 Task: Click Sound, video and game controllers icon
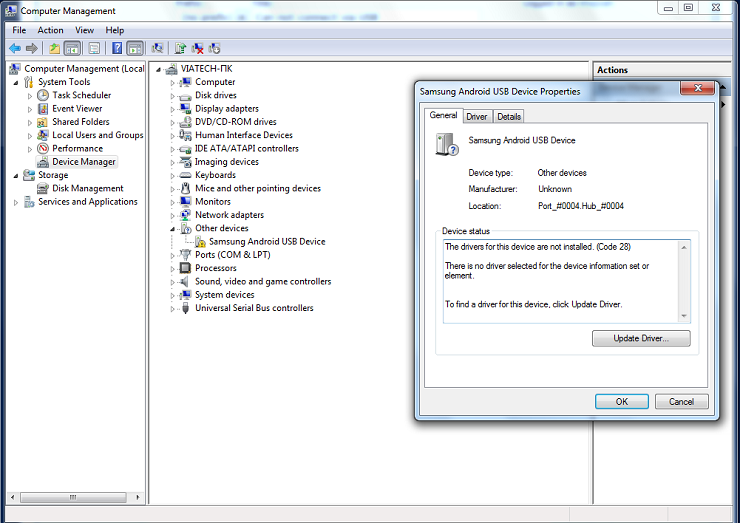coord(185,281)
